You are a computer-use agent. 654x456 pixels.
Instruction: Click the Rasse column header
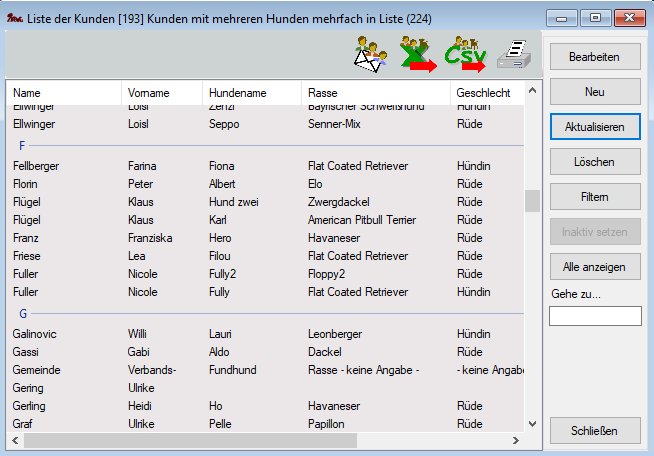[x=376, y=93]
